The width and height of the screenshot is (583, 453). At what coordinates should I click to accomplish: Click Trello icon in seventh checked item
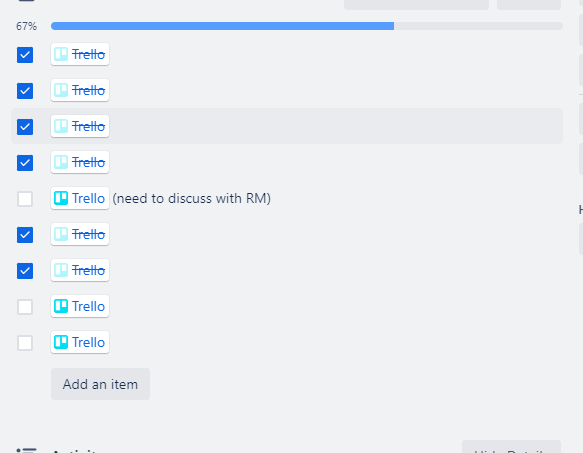pyautogui.click(x=61, y=270)
